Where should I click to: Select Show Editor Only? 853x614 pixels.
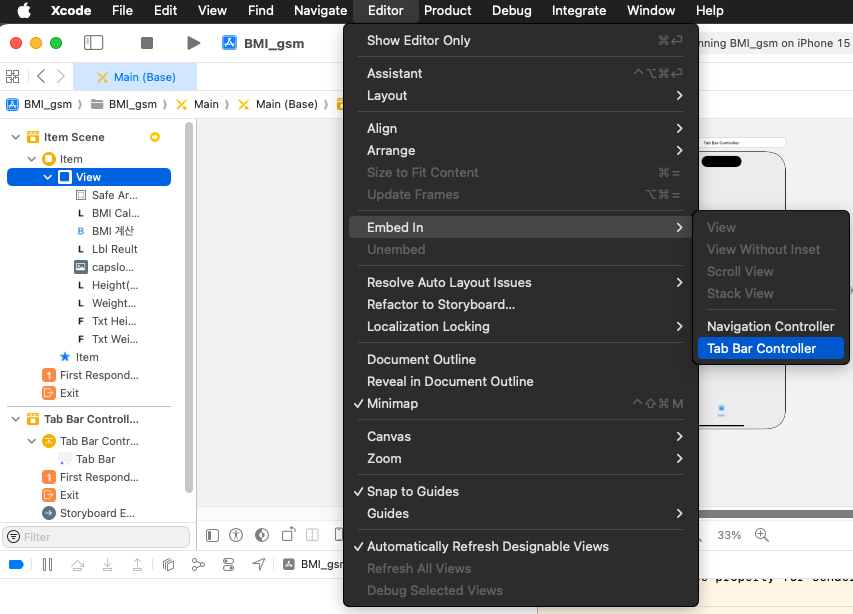pos(521,40)
